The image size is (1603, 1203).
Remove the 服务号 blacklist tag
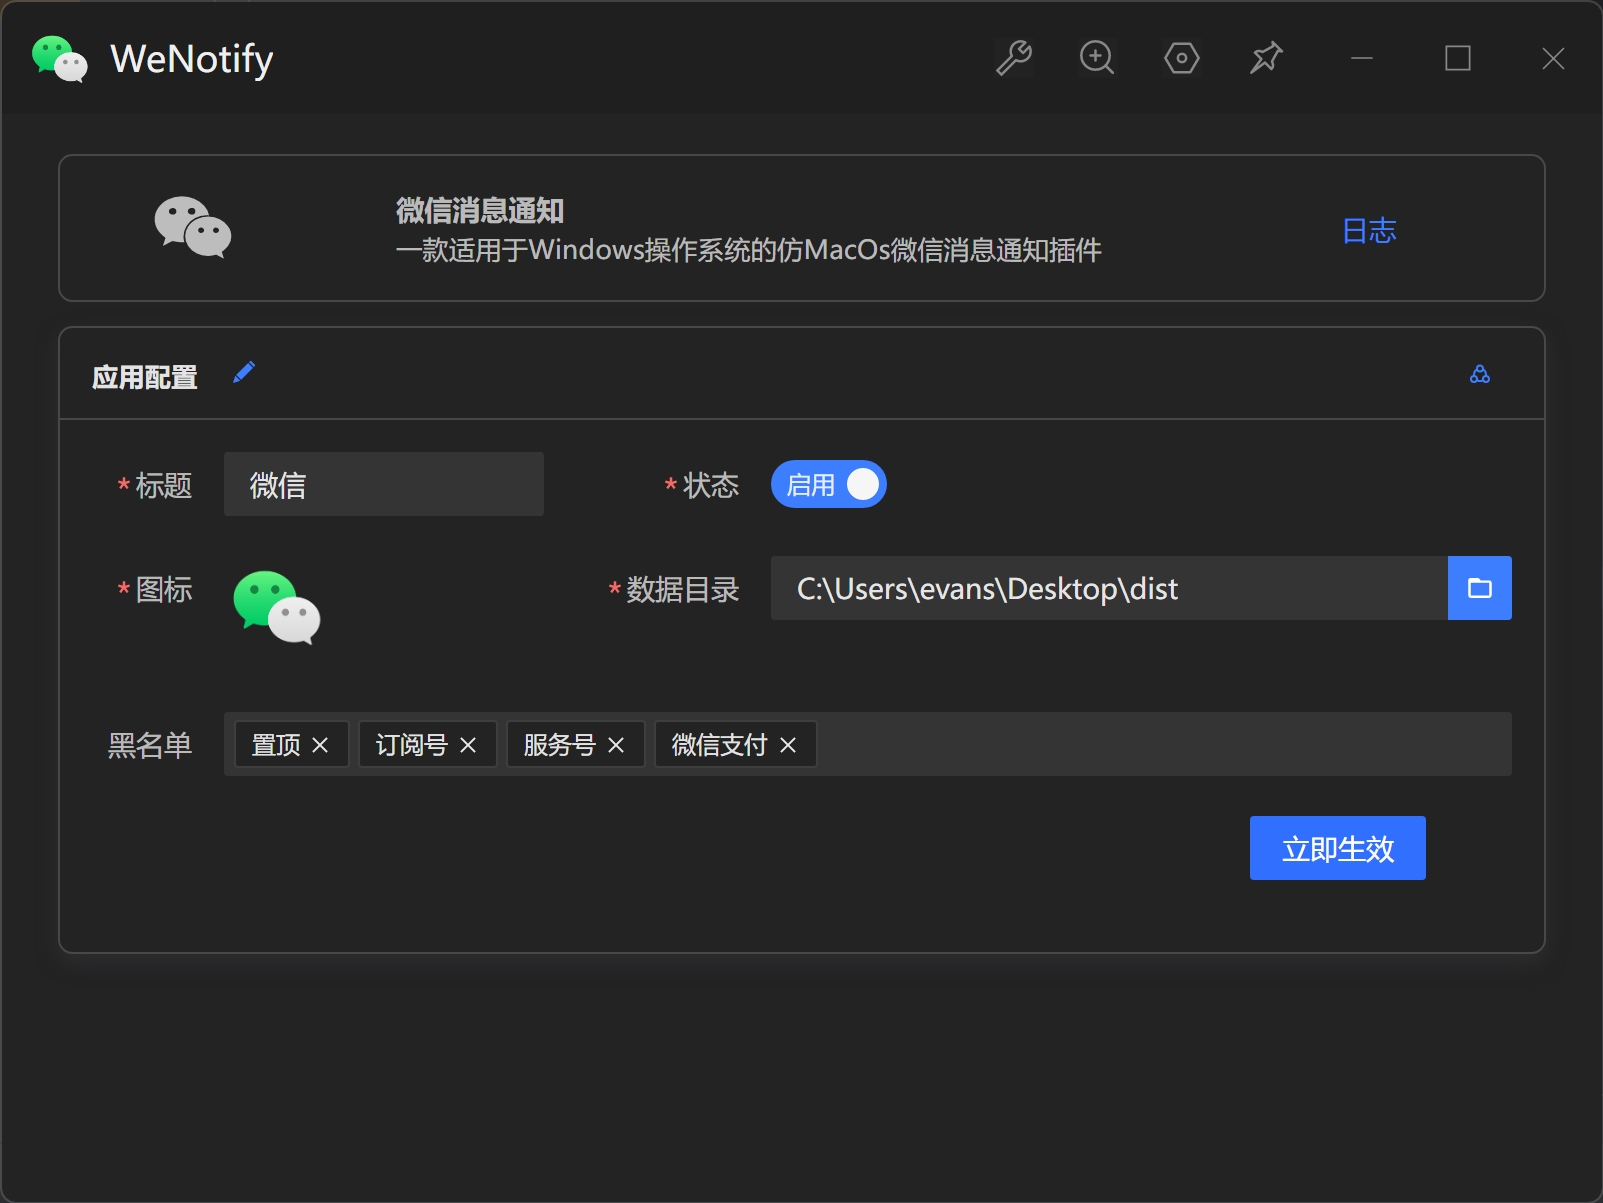pos(616,745)
